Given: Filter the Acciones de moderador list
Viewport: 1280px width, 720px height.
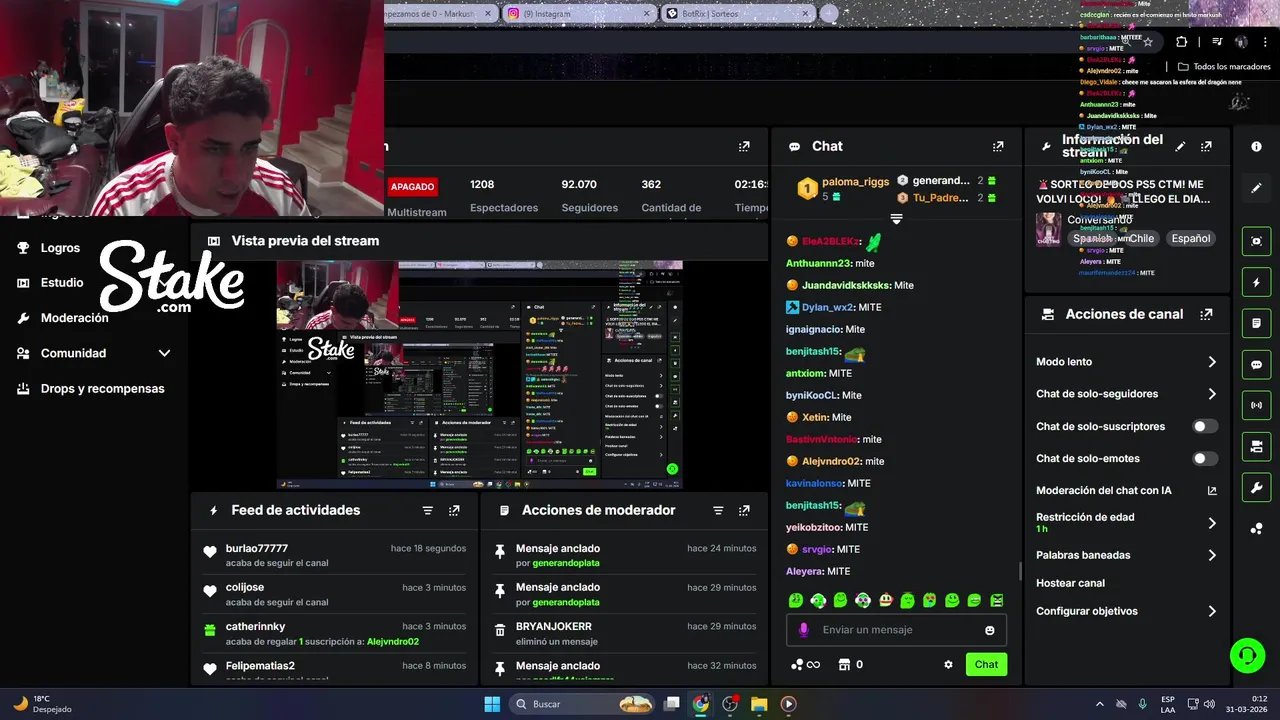Looking at the screenshot, I should [x=718, y=510].
